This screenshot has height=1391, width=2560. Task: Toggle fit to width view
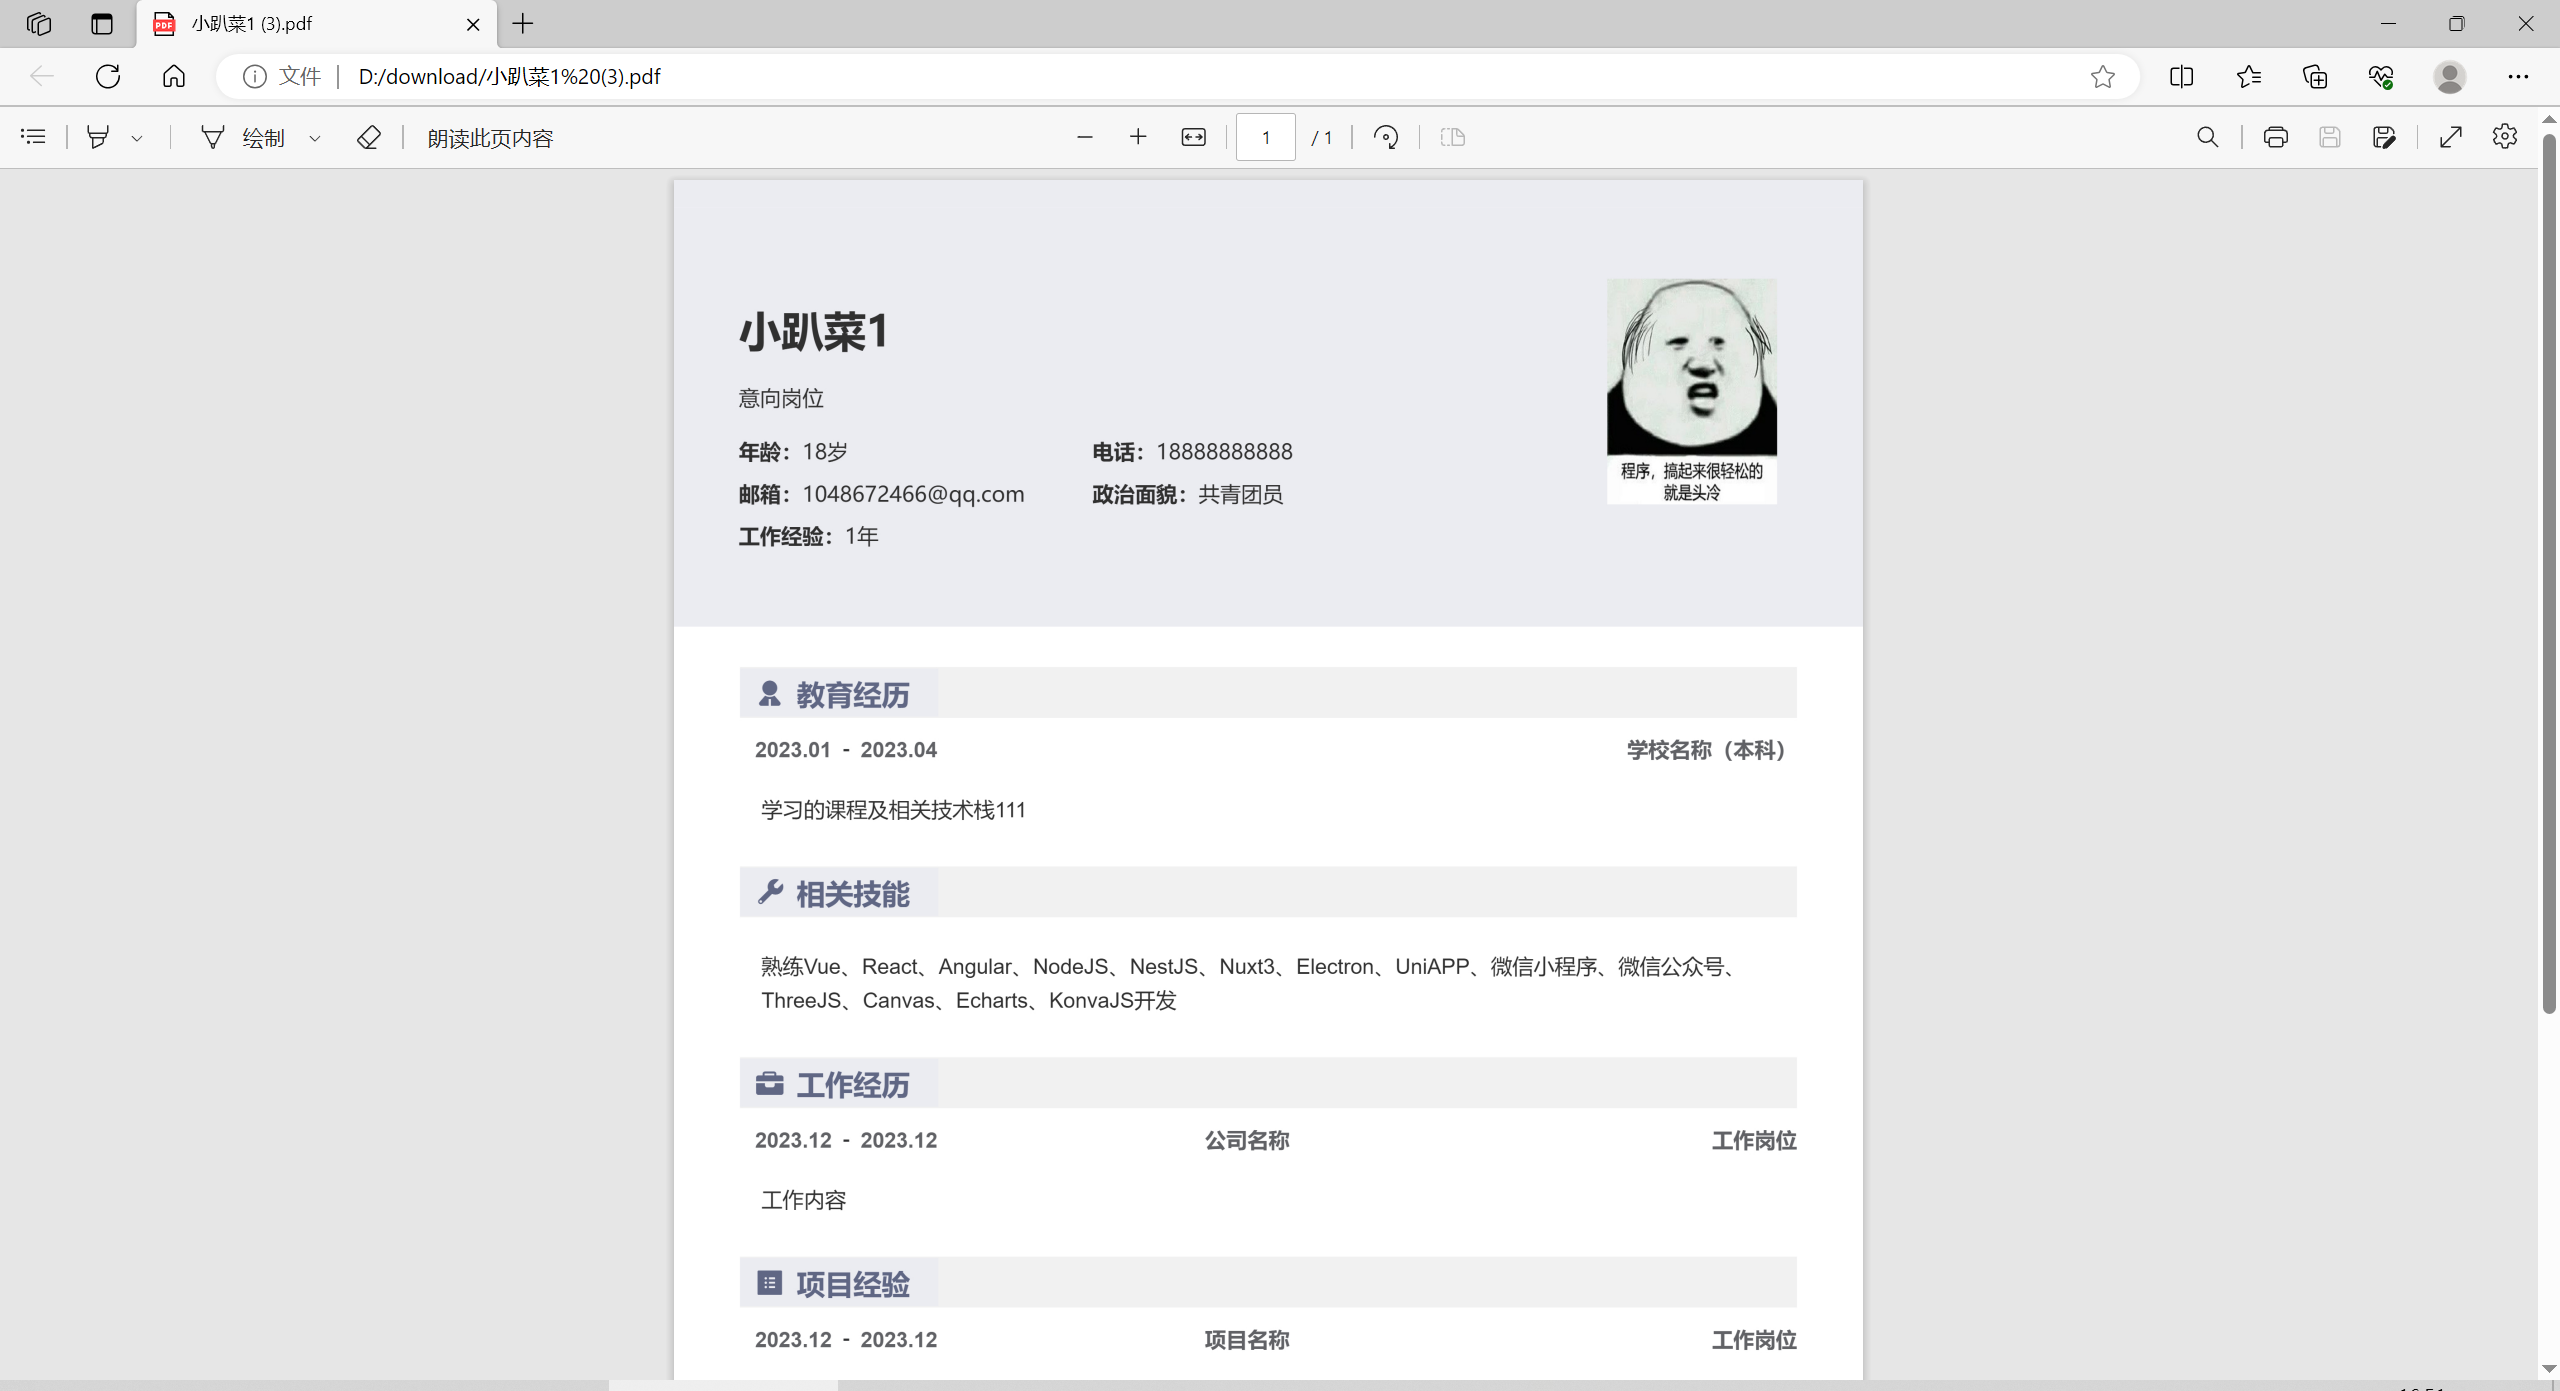click(1194, 137)
